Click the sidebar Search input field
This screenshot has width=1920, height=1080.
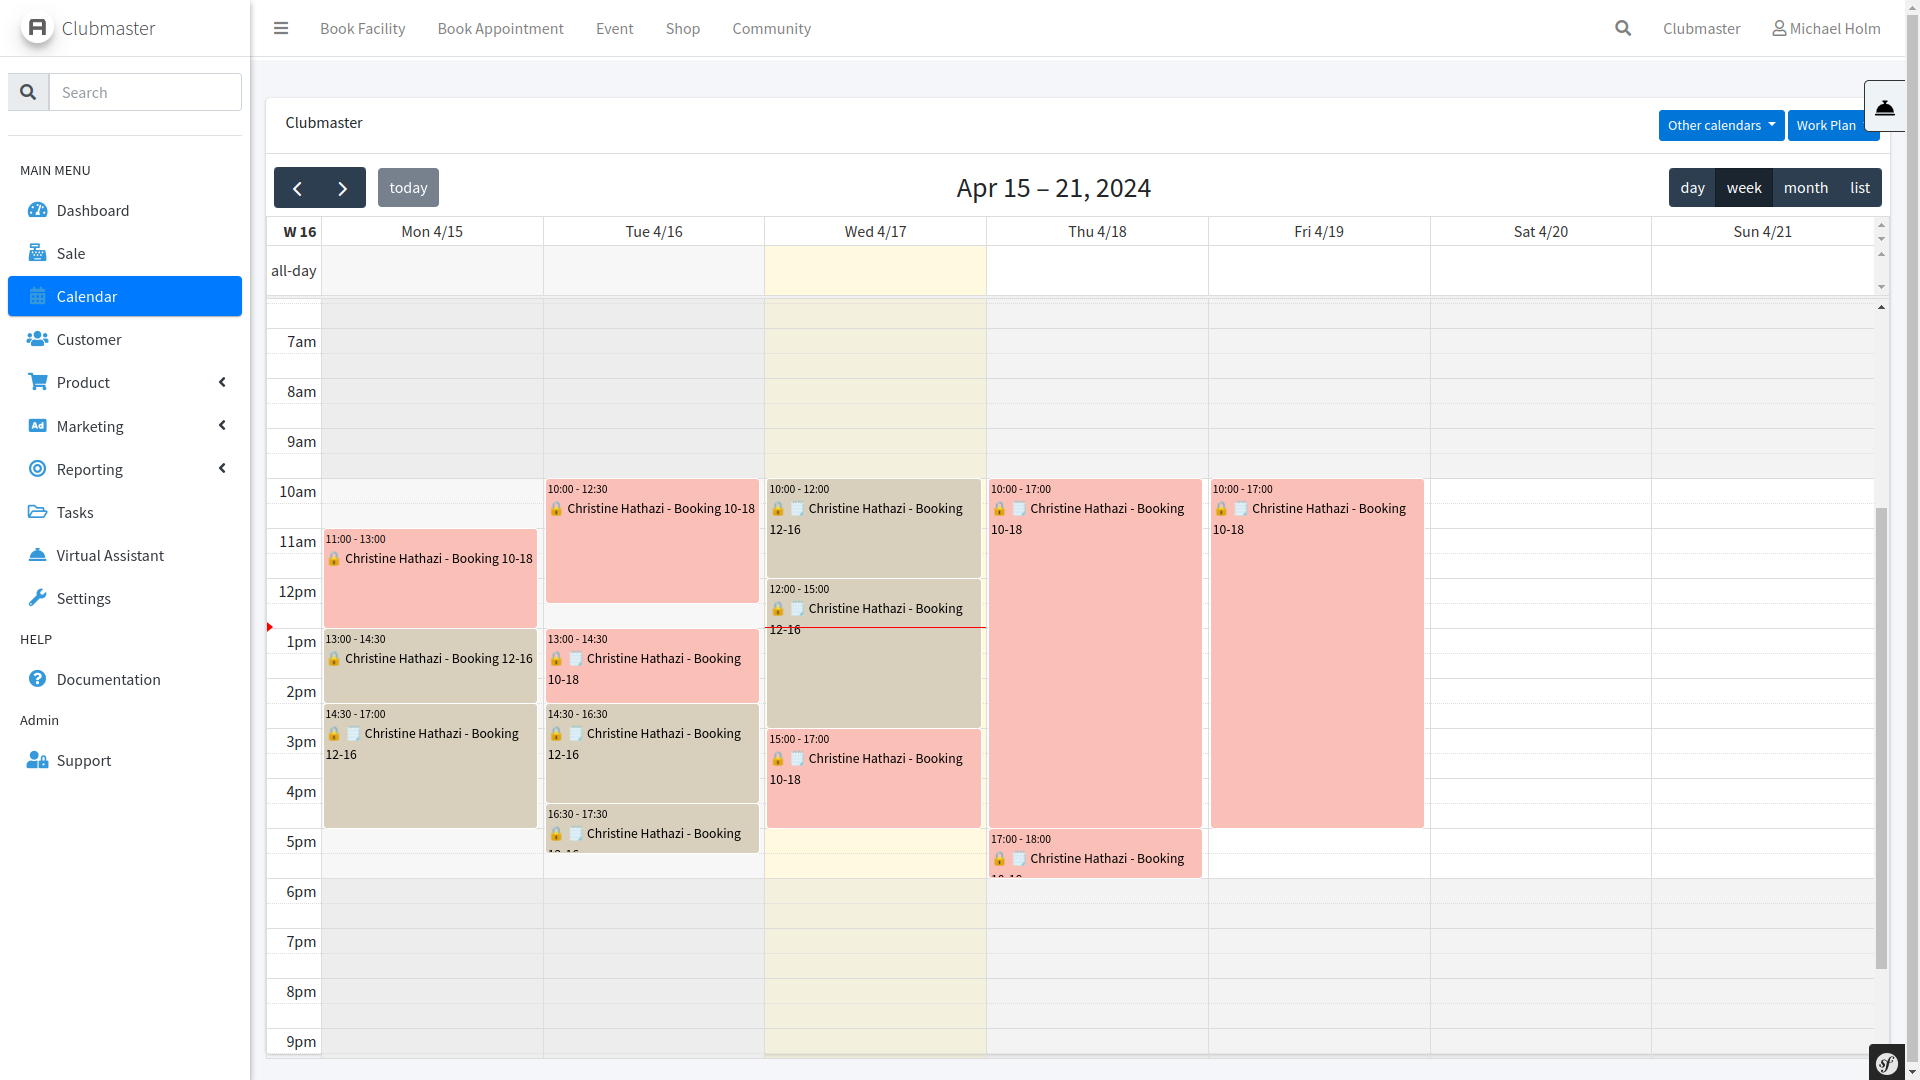pos(145,92)
